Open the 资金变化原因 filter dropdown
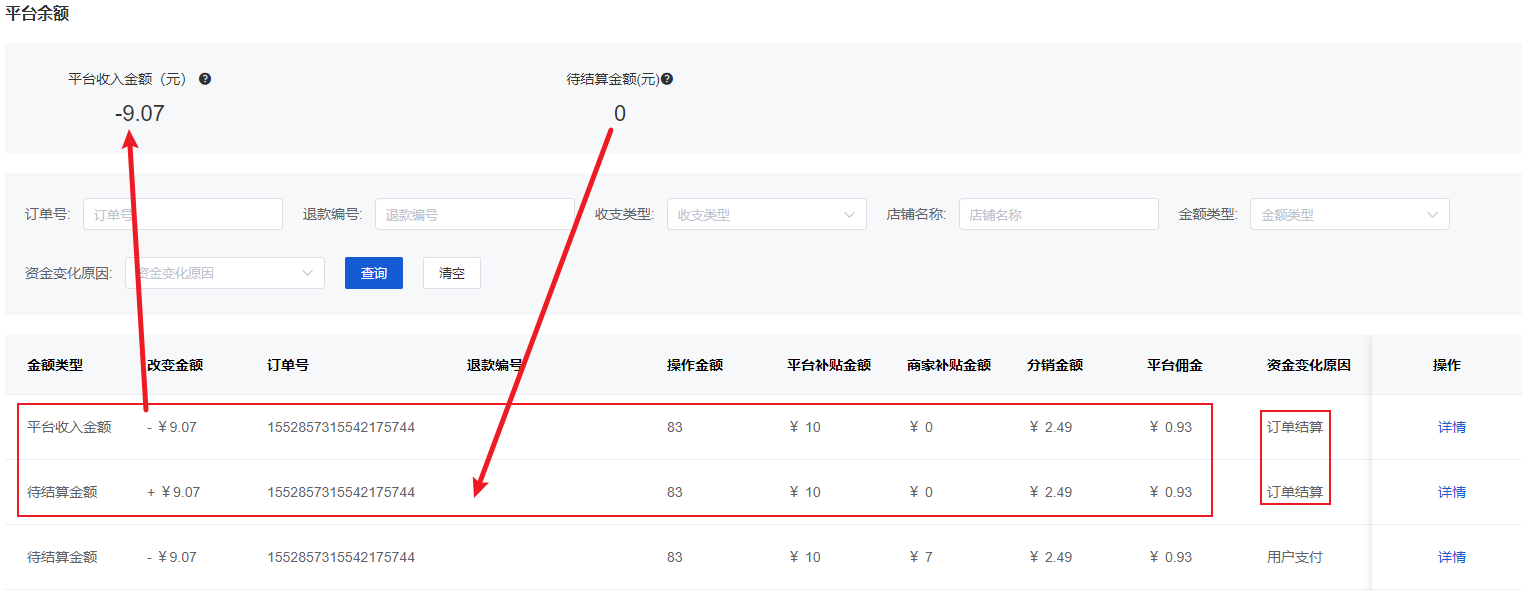The width and height of the screenshot is (1523, 590). [x=225, y=273]
